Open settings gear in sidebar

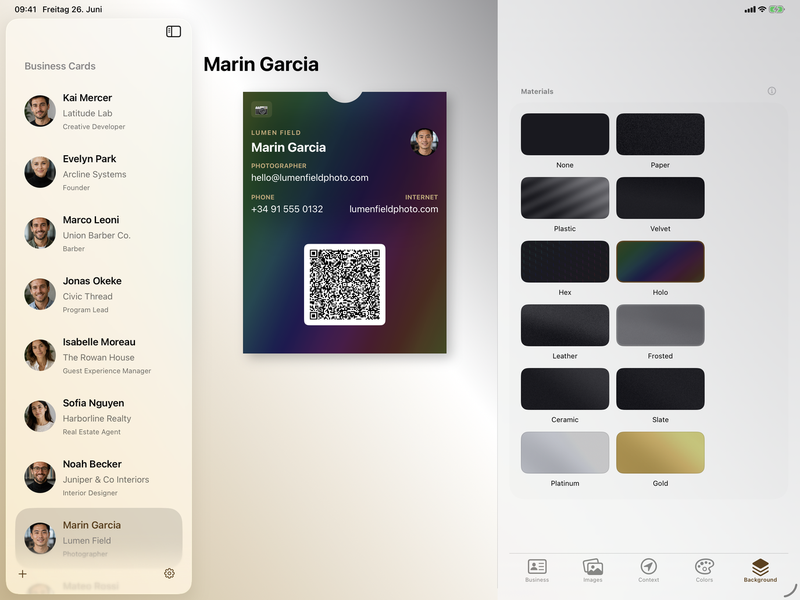[169, 573]
